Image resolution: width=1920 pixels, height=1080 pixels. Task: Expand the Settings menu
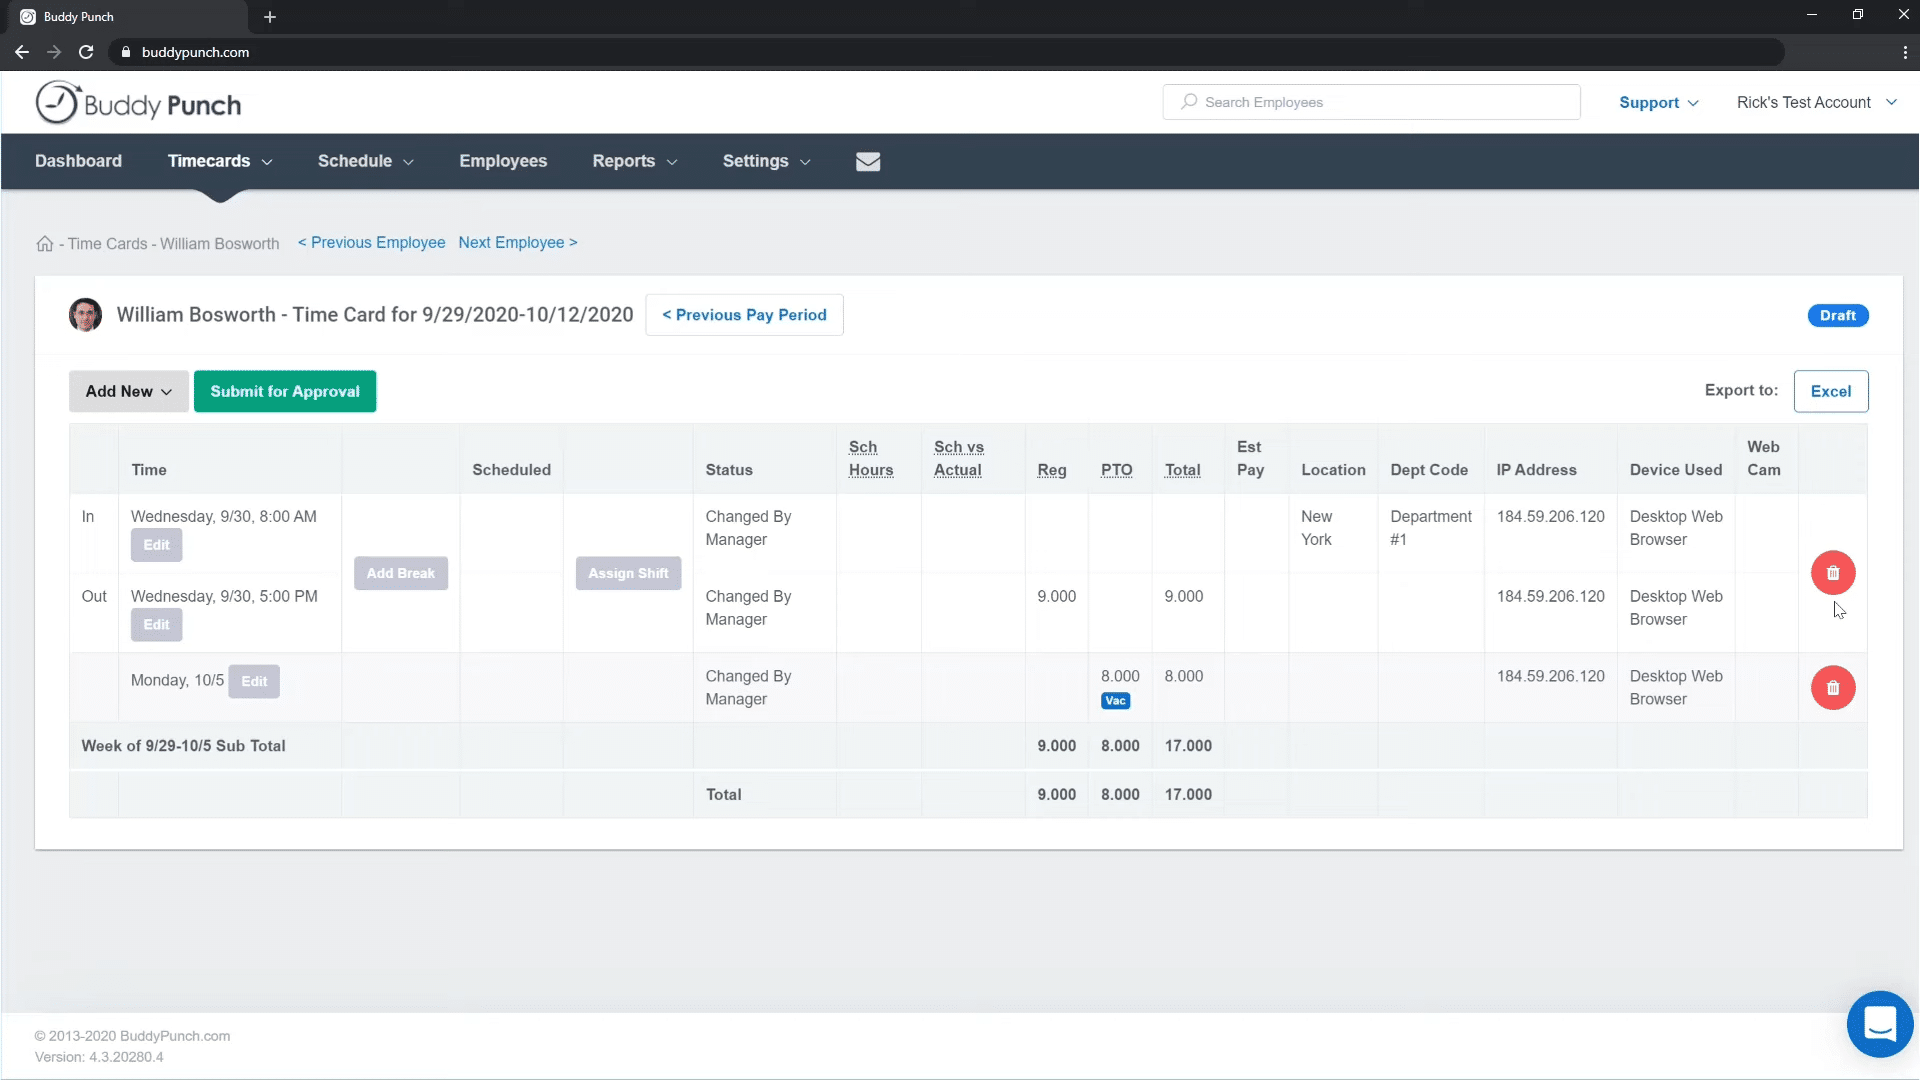pyautogui.click(x=767, y=161)
